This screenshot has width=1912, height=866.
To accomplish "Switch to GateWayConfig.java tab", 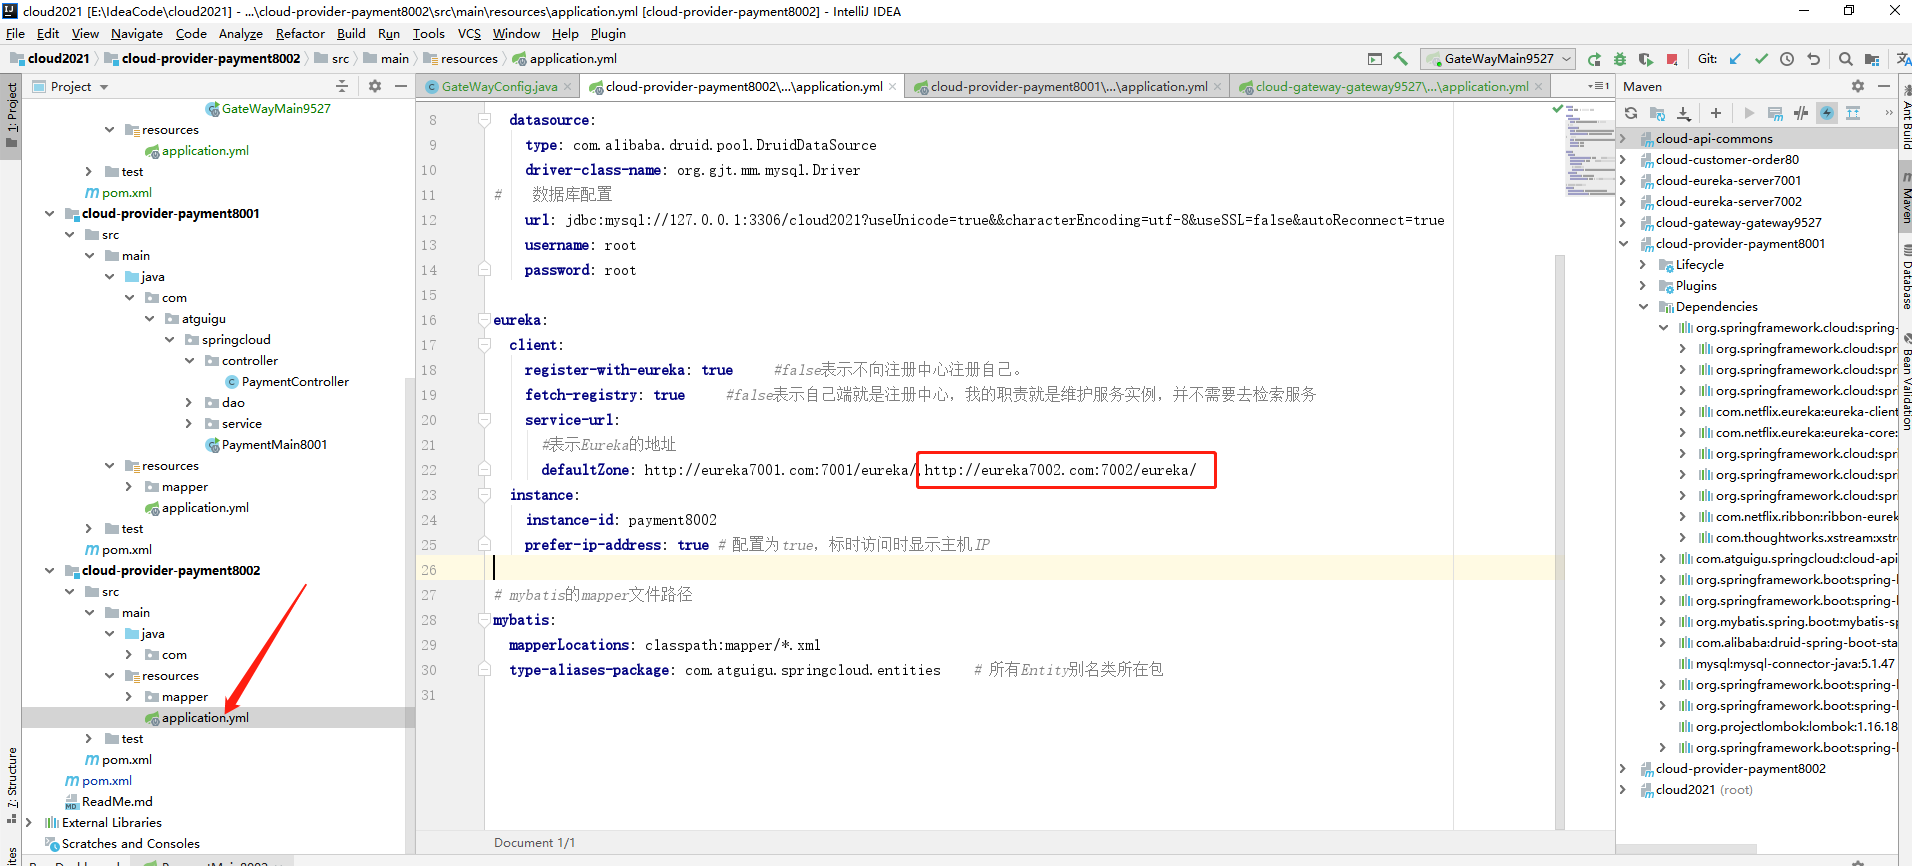I will click(x=498, y=87).
